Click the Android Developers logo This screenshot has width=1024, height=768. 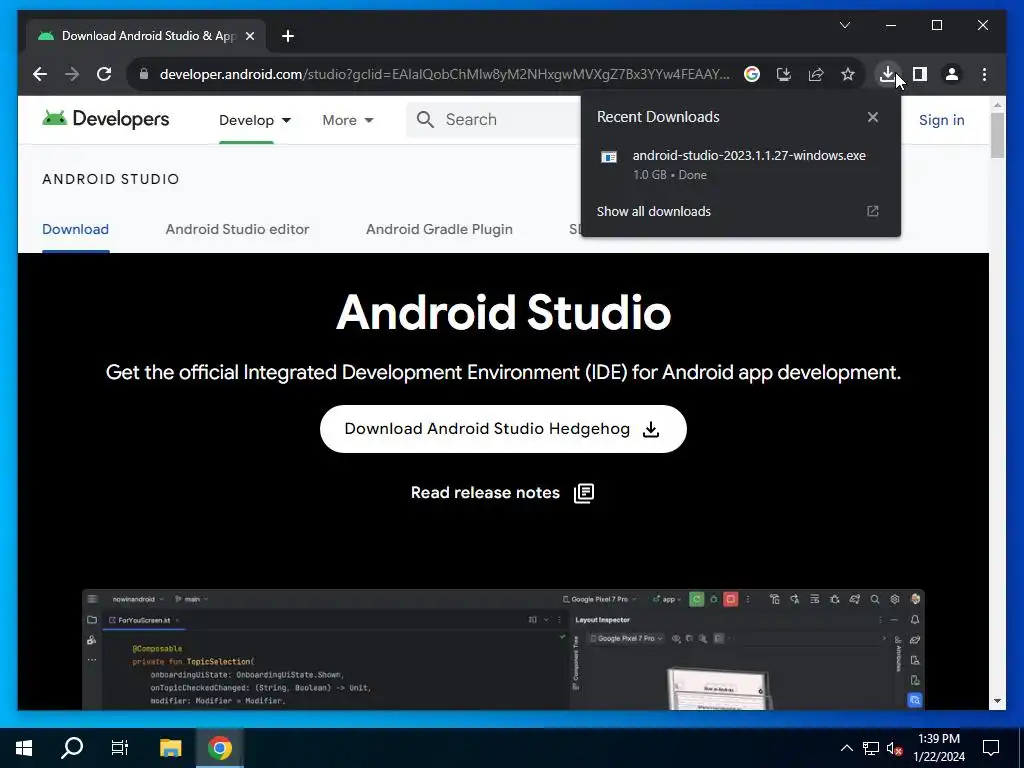pos(106,119)
